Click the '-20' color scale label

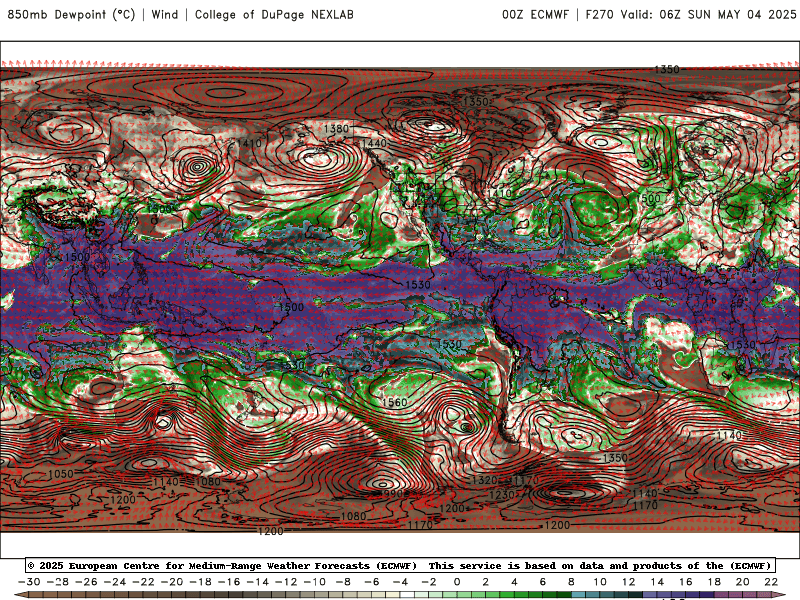172,582
